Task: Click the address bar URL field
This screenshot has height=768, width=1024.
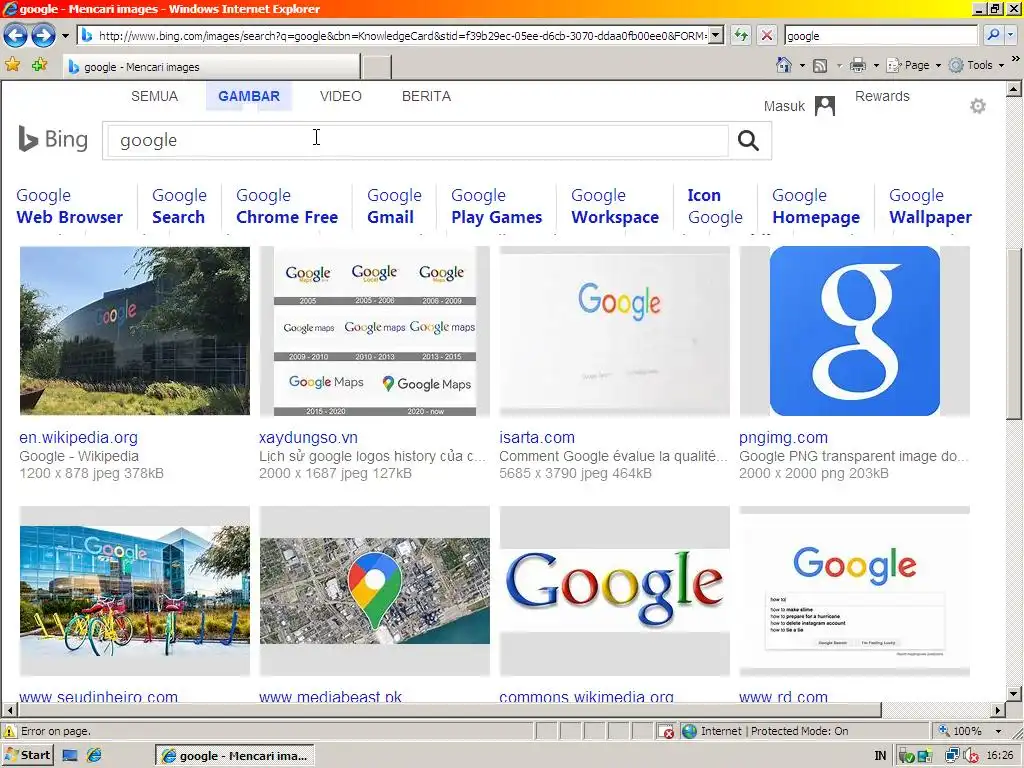Action: [393, 36]
